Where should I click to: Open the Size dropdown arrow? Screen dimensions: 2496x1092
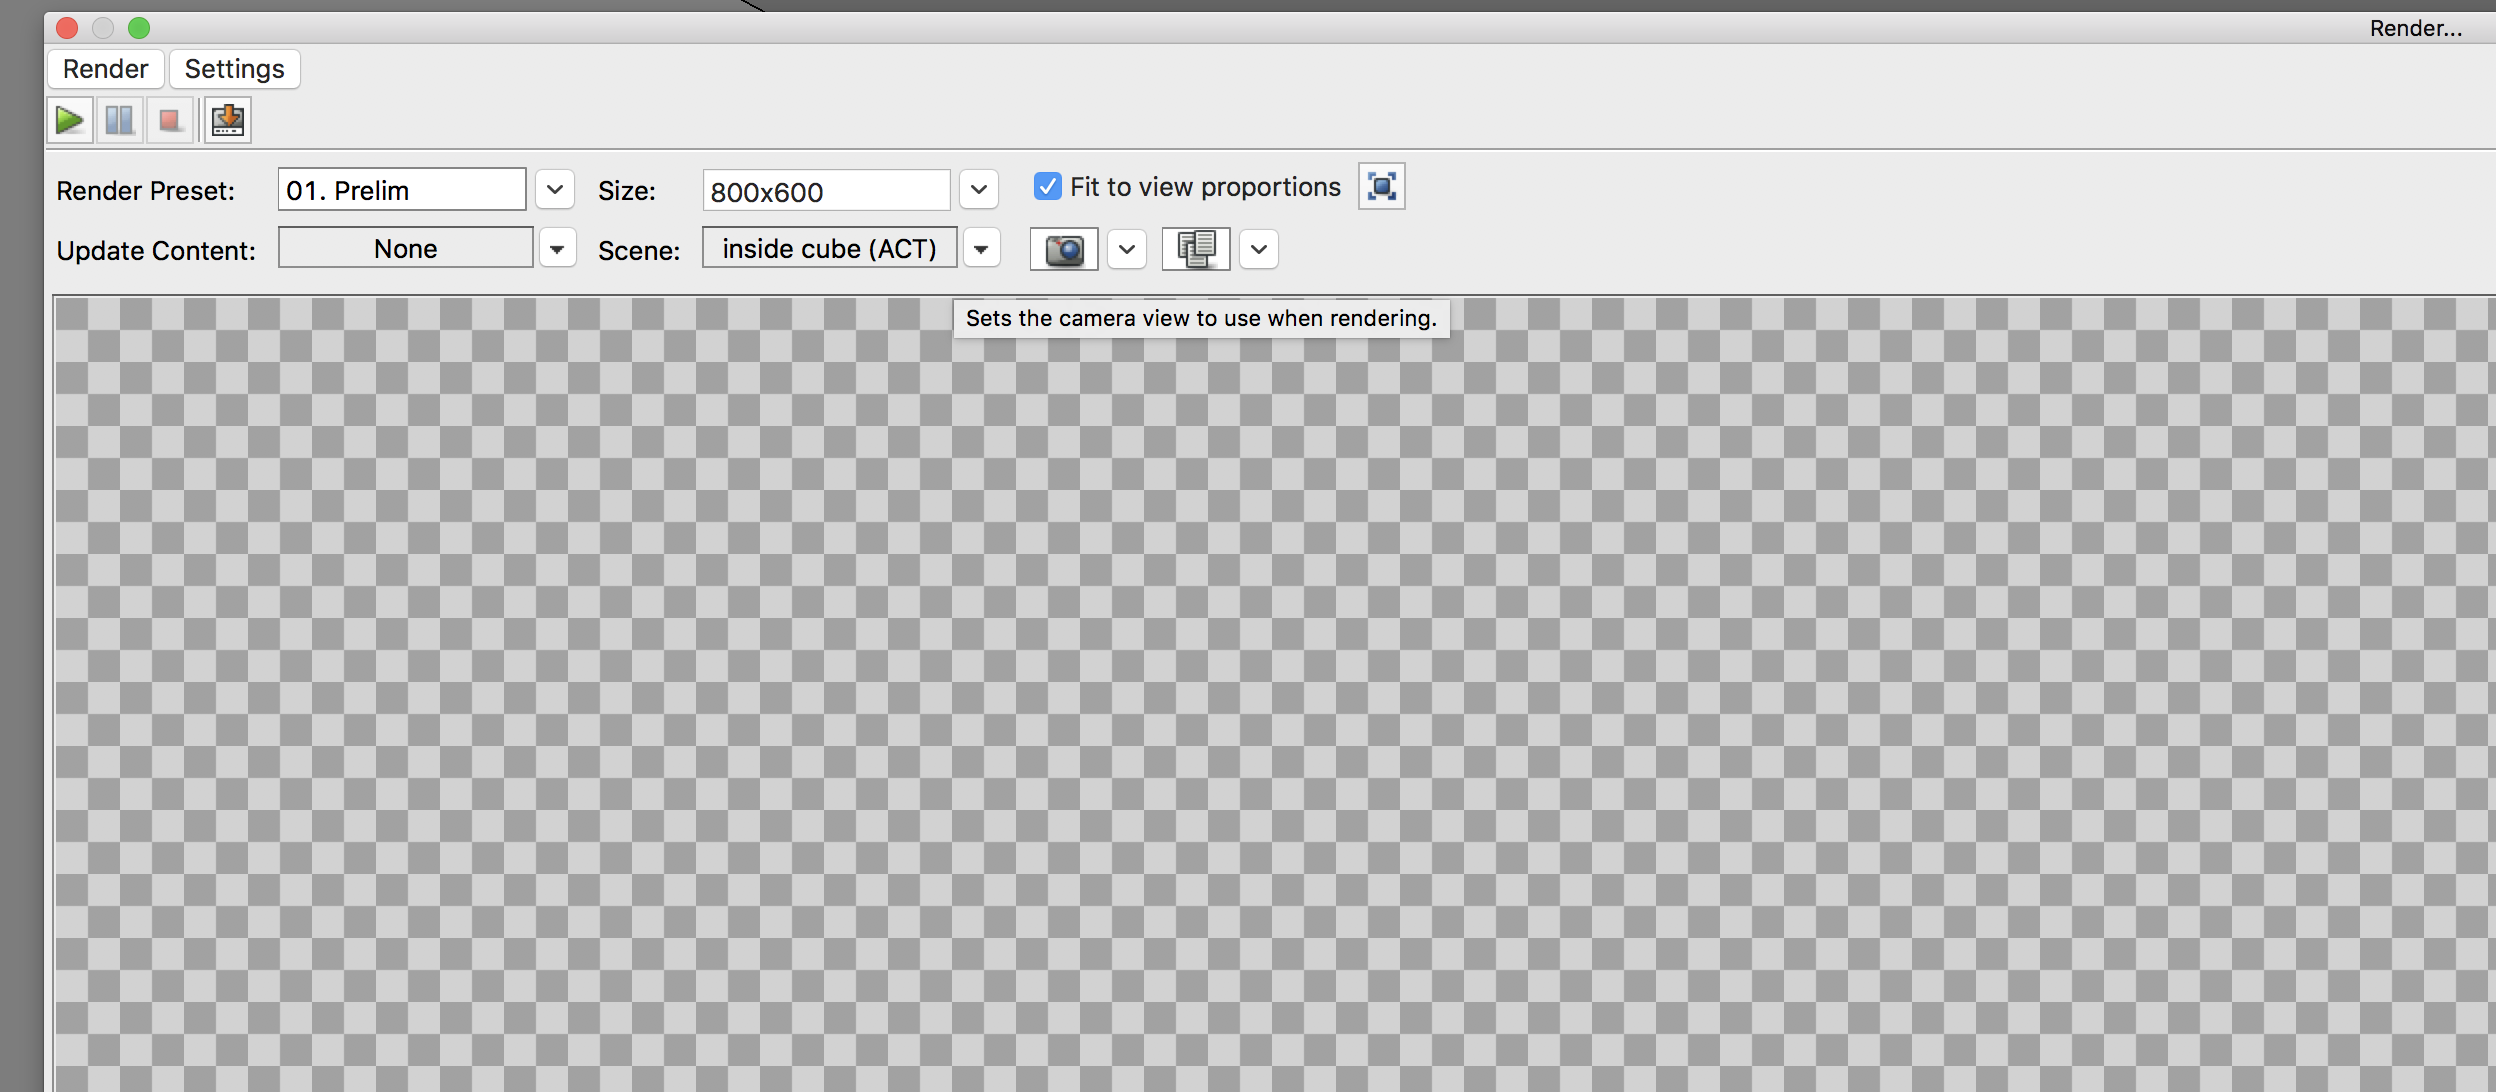(979, 189)
